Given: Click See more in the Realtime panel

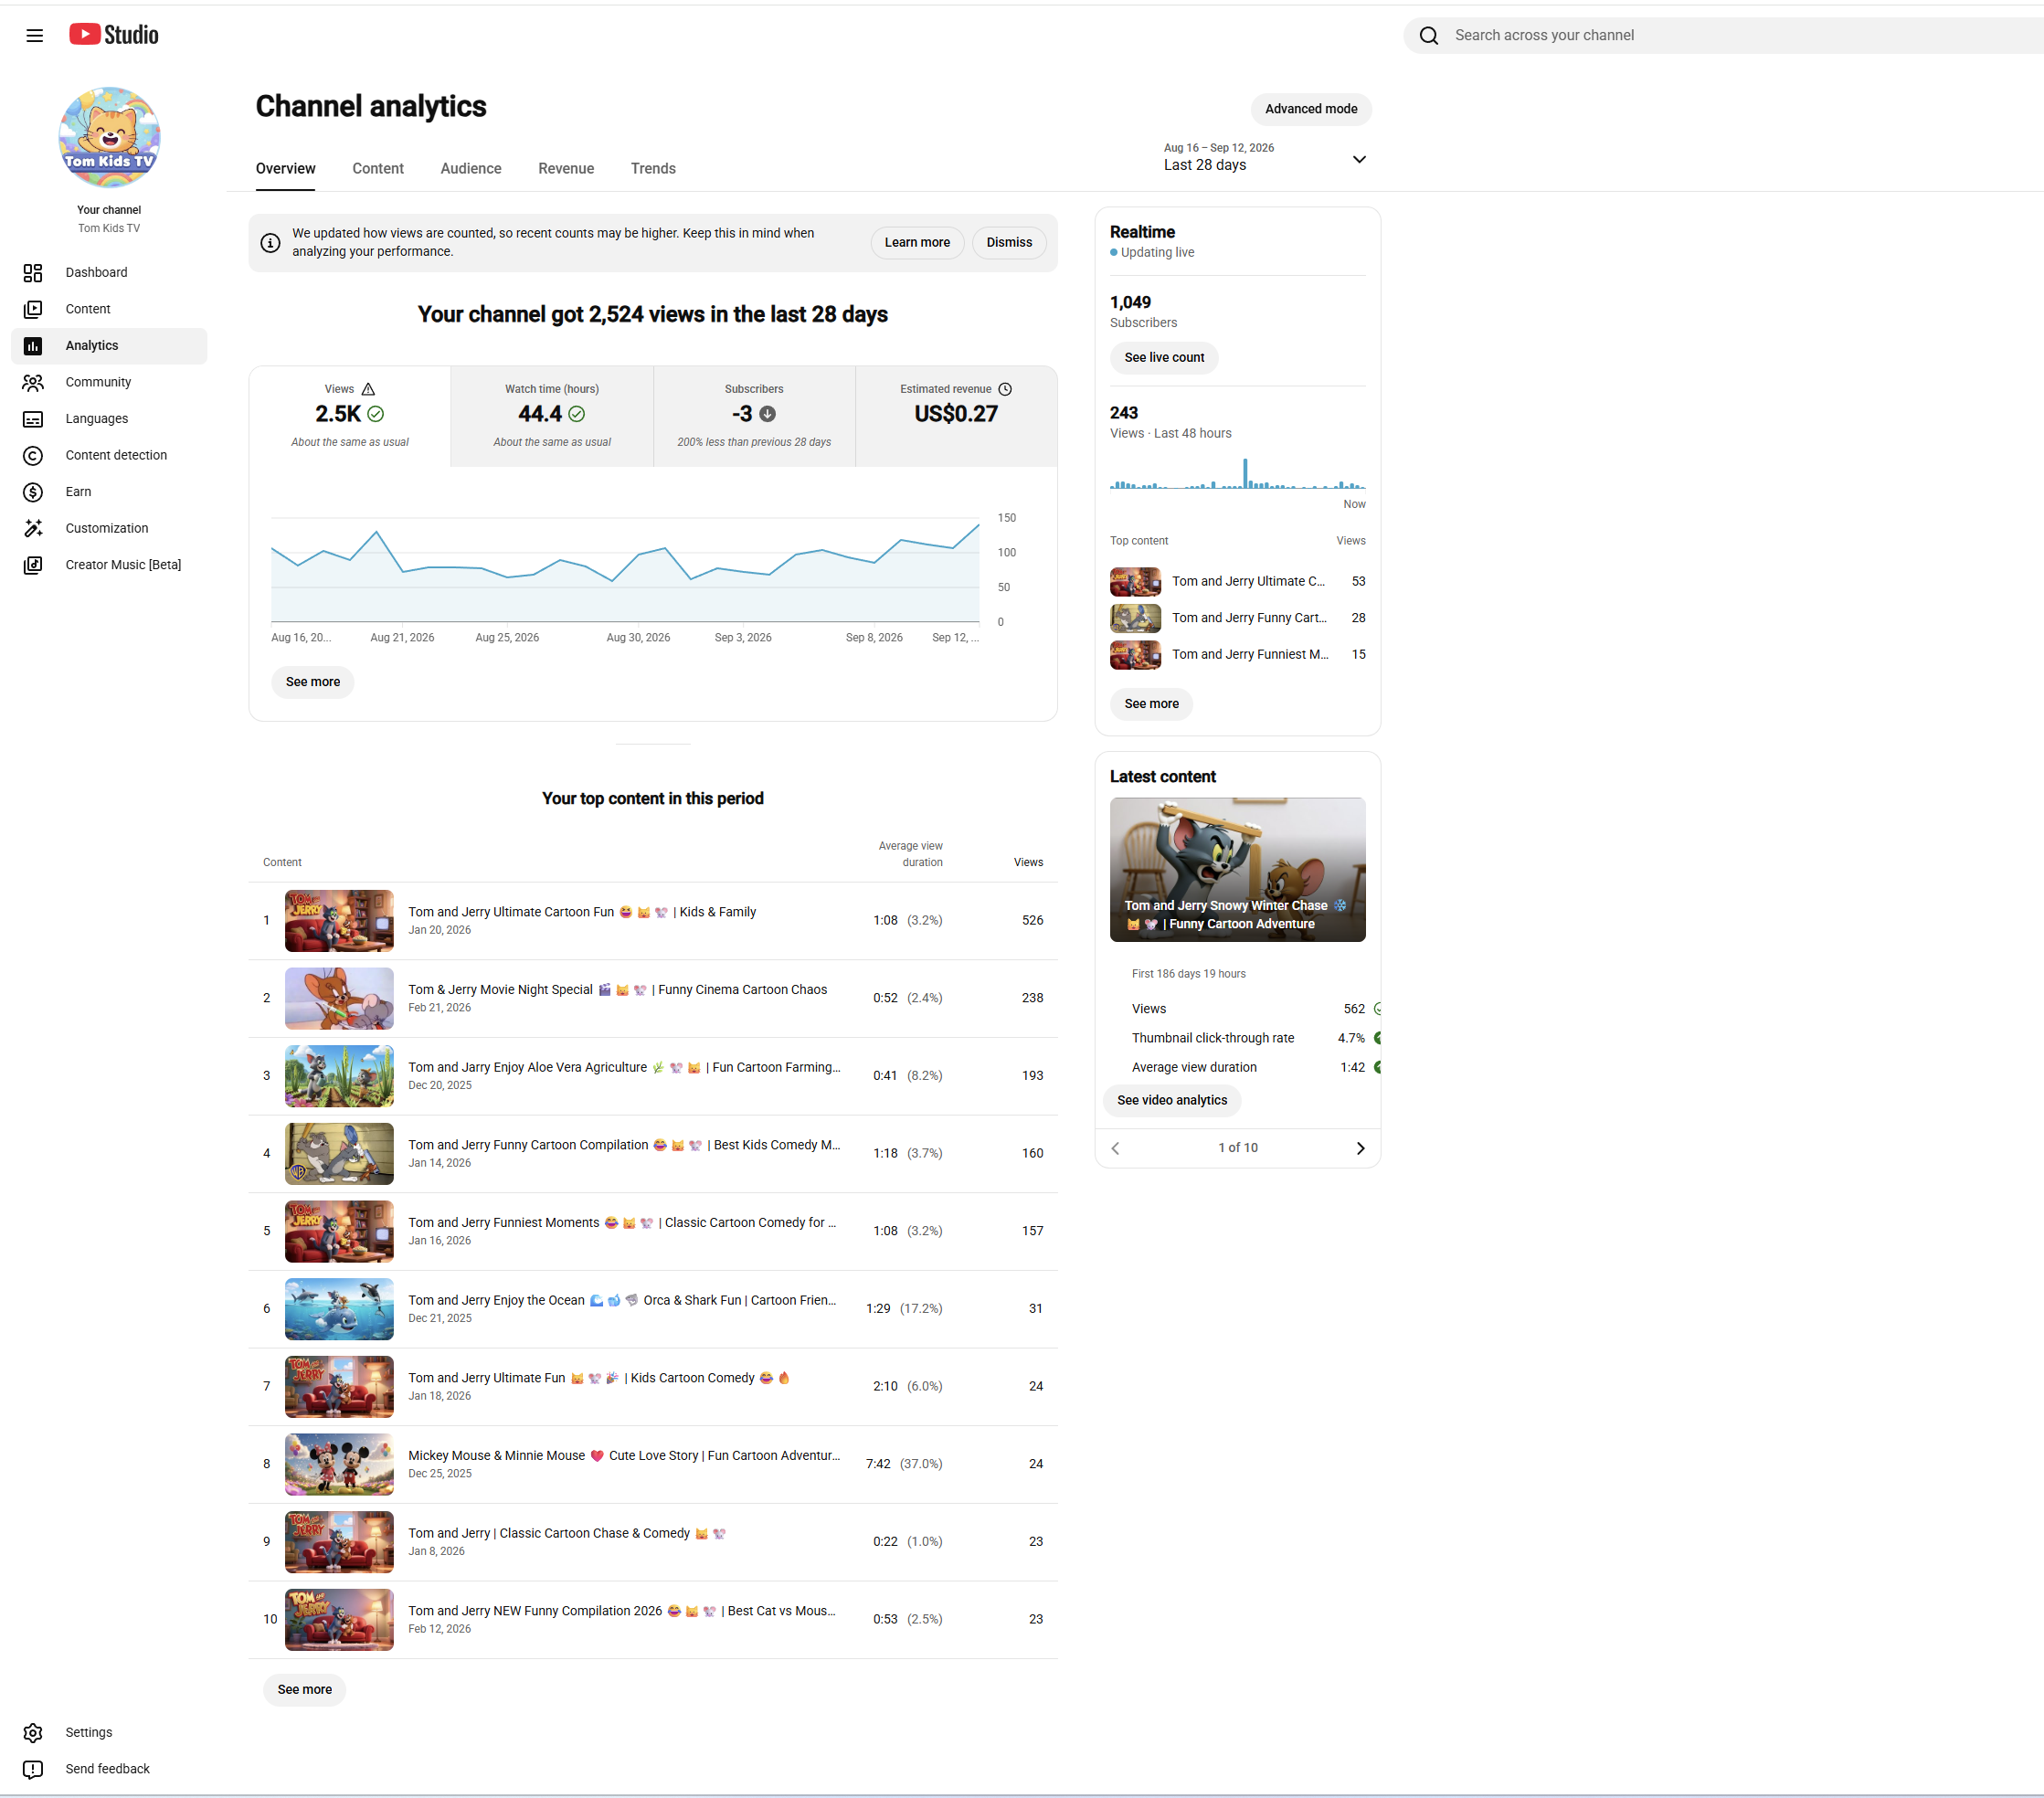Looking at the screenshot, I should (1151, 704).
